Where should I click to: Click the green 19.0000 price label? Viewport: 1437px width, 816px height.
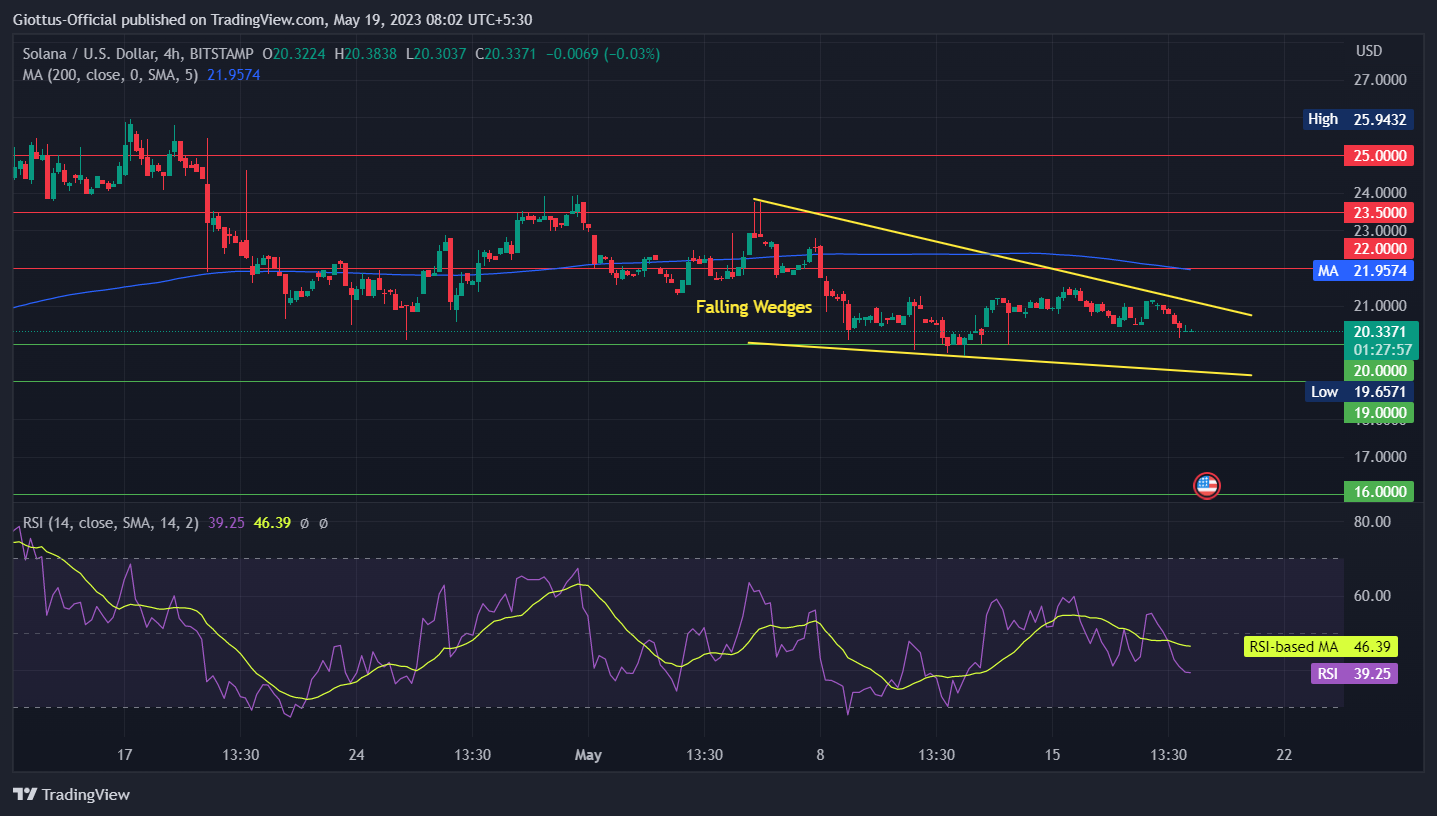(1379, 412)
